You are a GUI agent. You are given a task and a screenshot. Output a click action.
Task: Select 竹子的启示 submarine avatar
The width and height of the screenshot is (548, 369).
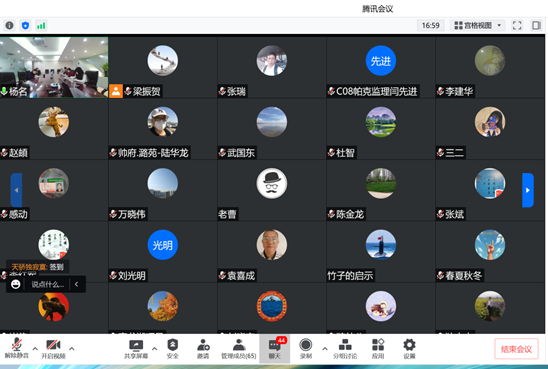[381, 245]
